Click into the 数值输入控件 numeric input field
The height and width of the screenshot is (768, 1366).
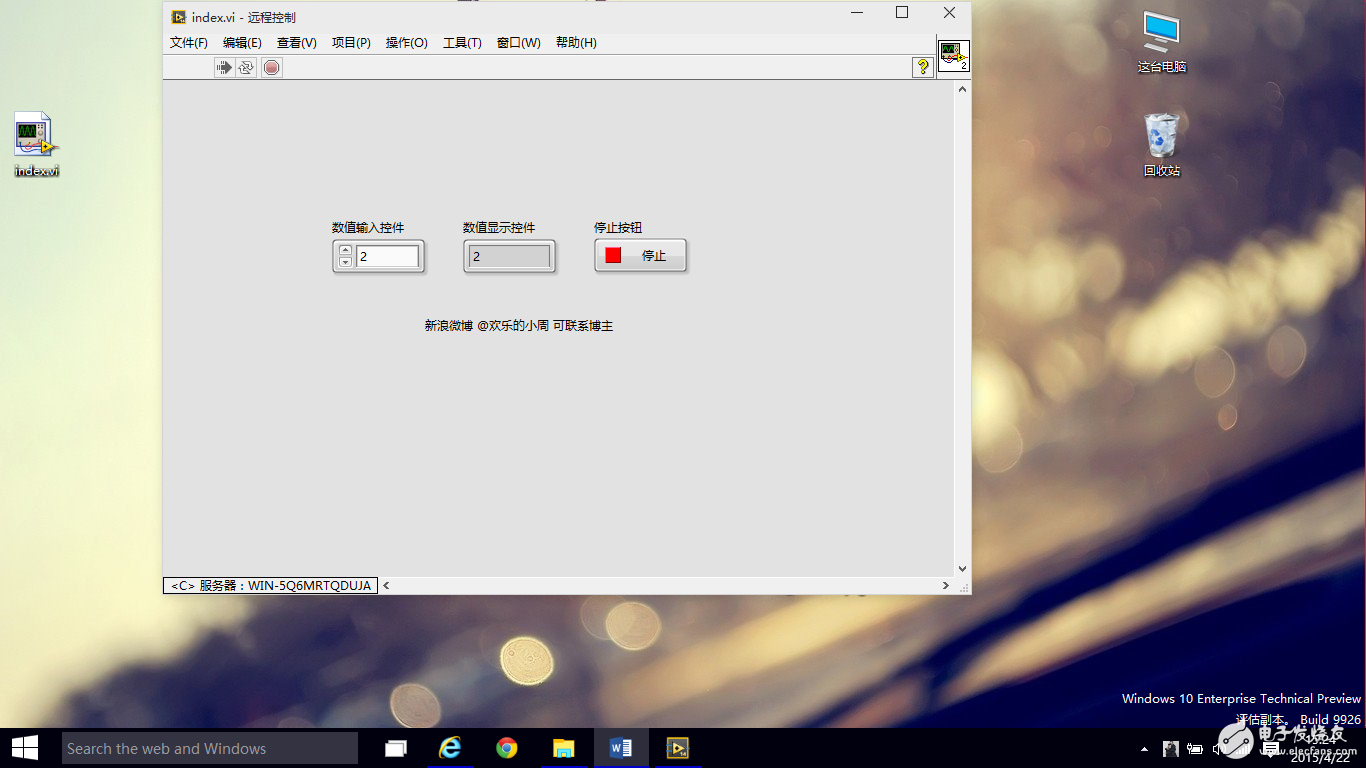point(387,256)
